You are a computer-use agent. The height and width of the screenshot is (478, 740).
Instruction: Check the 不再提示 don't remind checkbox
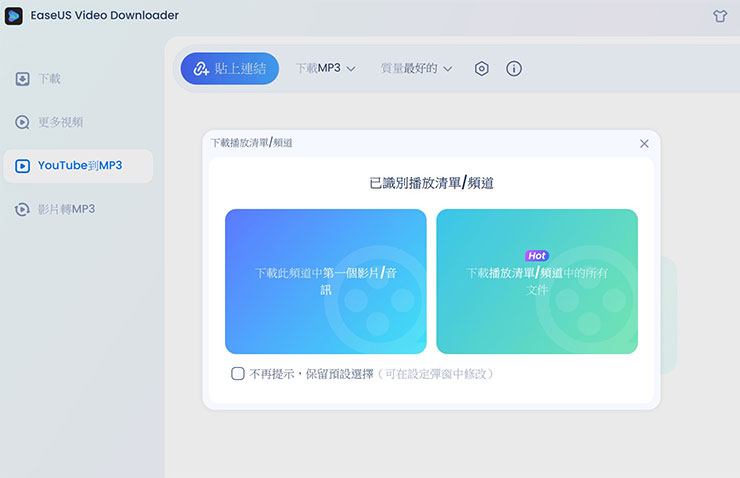238,374
